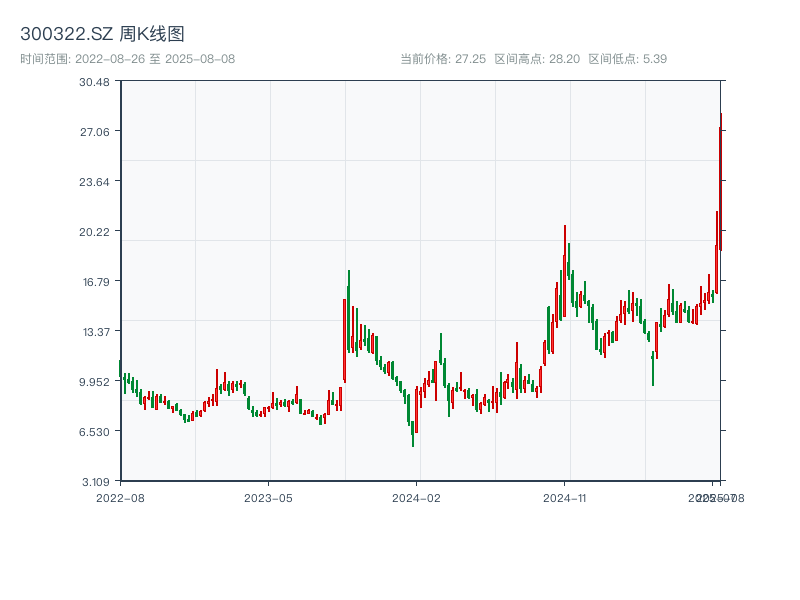The height and width of the screenshot is (600, 800).
Task: Click the 9.952 y-axis tick label
Action: [x=94, y=381]
